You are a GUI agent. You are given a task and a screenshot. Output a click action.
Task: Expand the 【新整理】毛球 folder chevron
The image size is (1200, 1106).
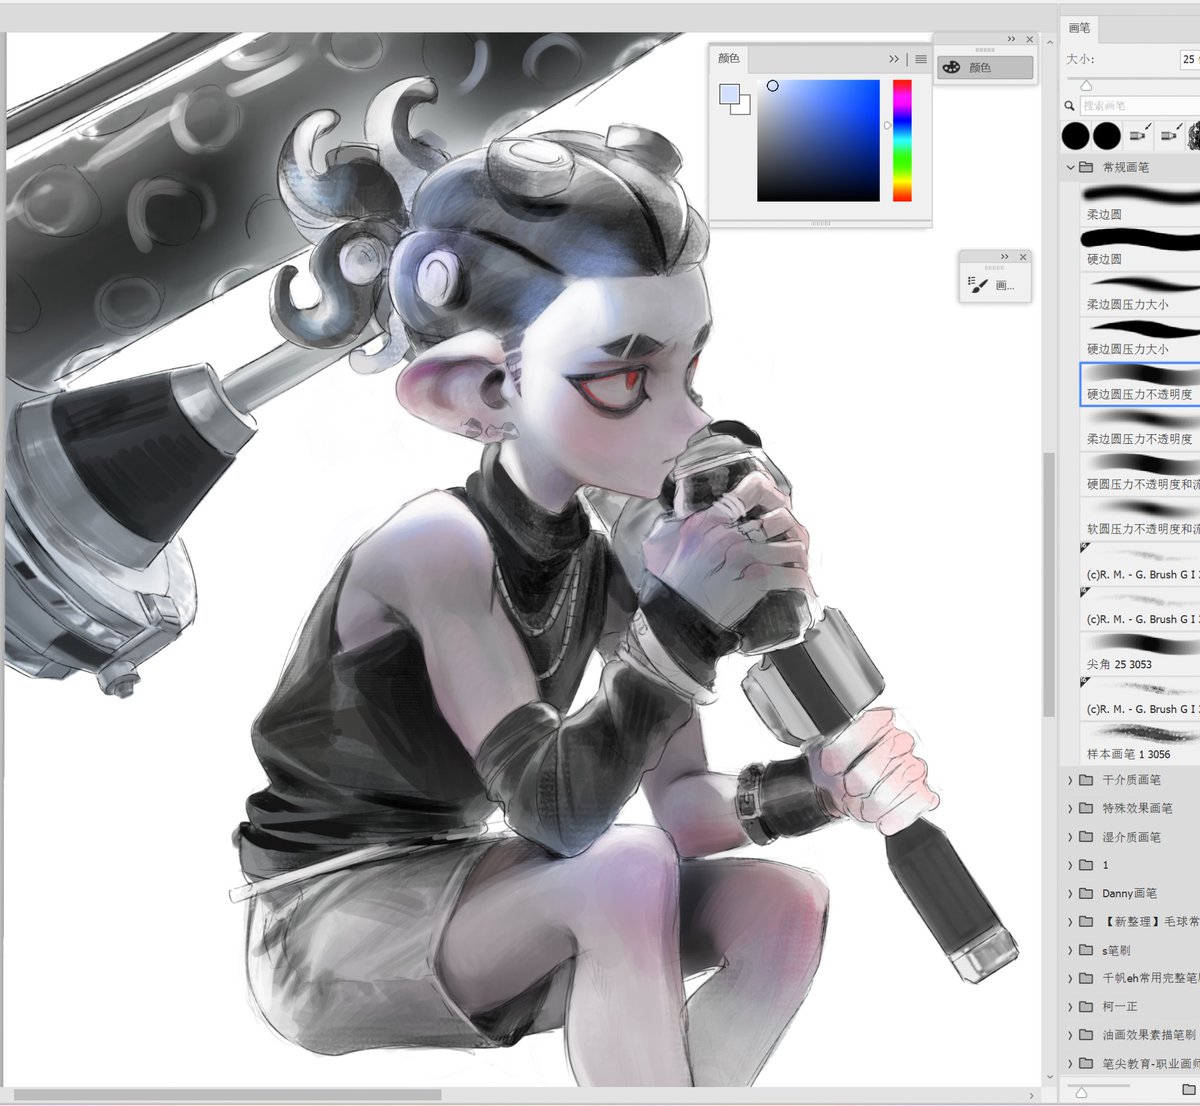(x=1070, y=922)
